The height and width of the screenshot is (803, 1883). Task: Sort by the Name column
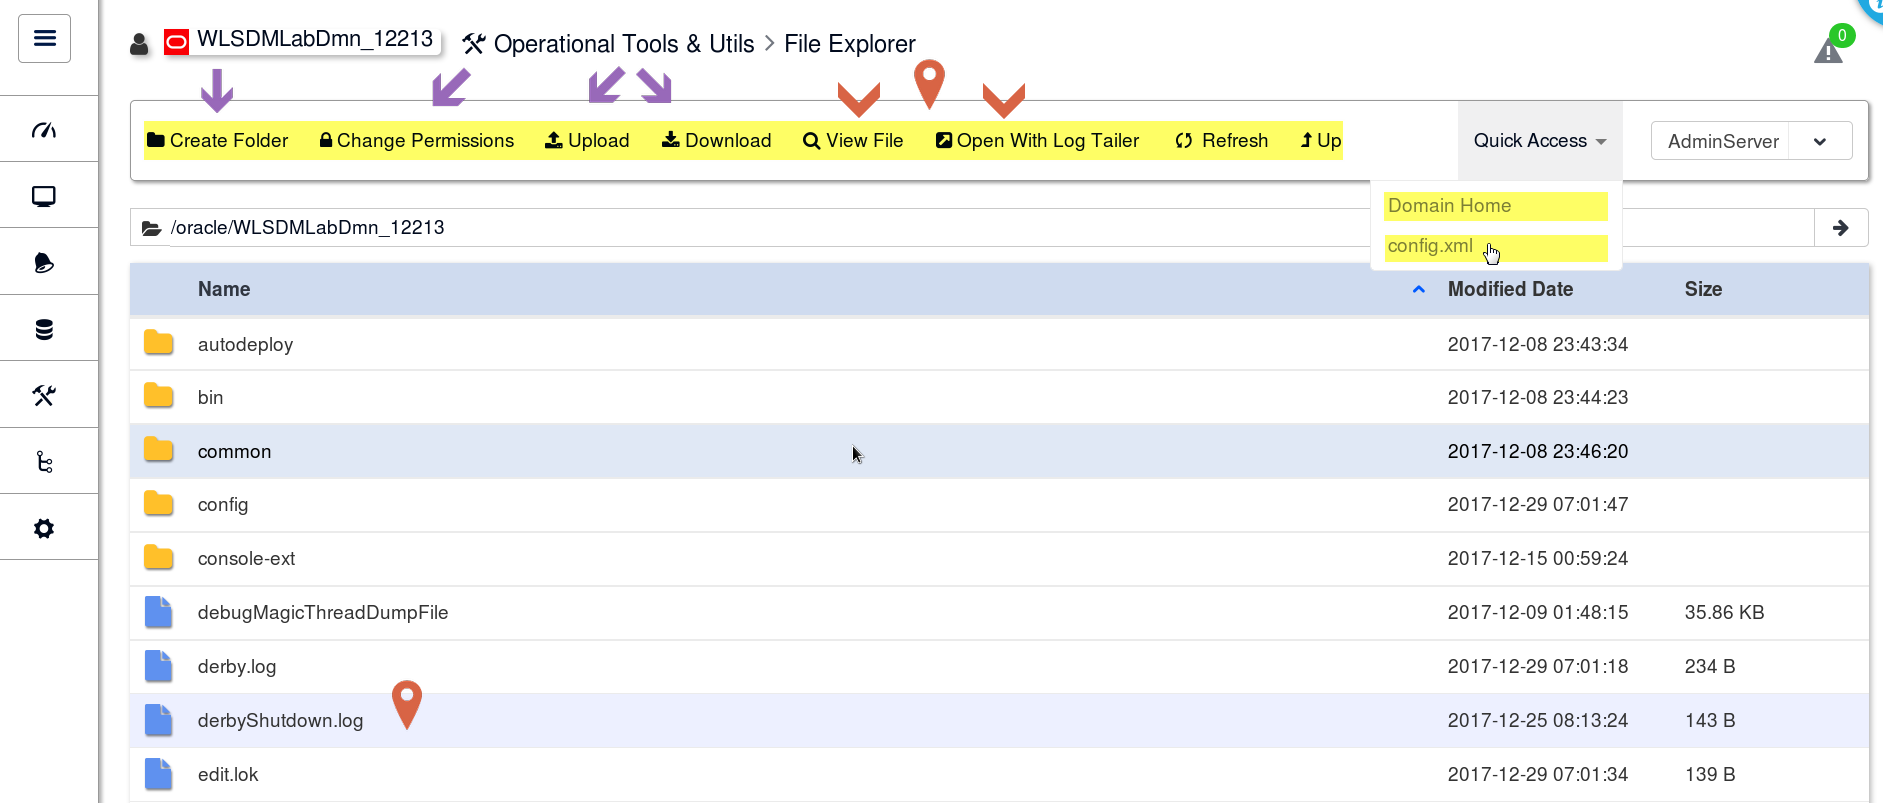click(x=224, y=289)
